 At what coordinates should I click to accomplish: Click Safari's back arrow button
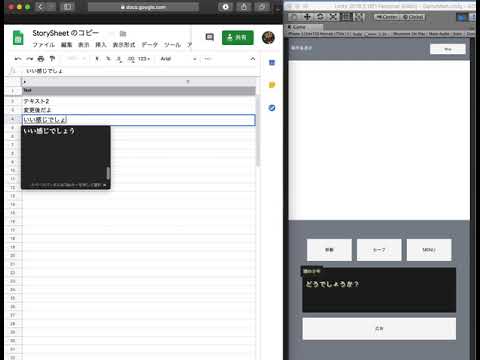[x=41, y=7]
